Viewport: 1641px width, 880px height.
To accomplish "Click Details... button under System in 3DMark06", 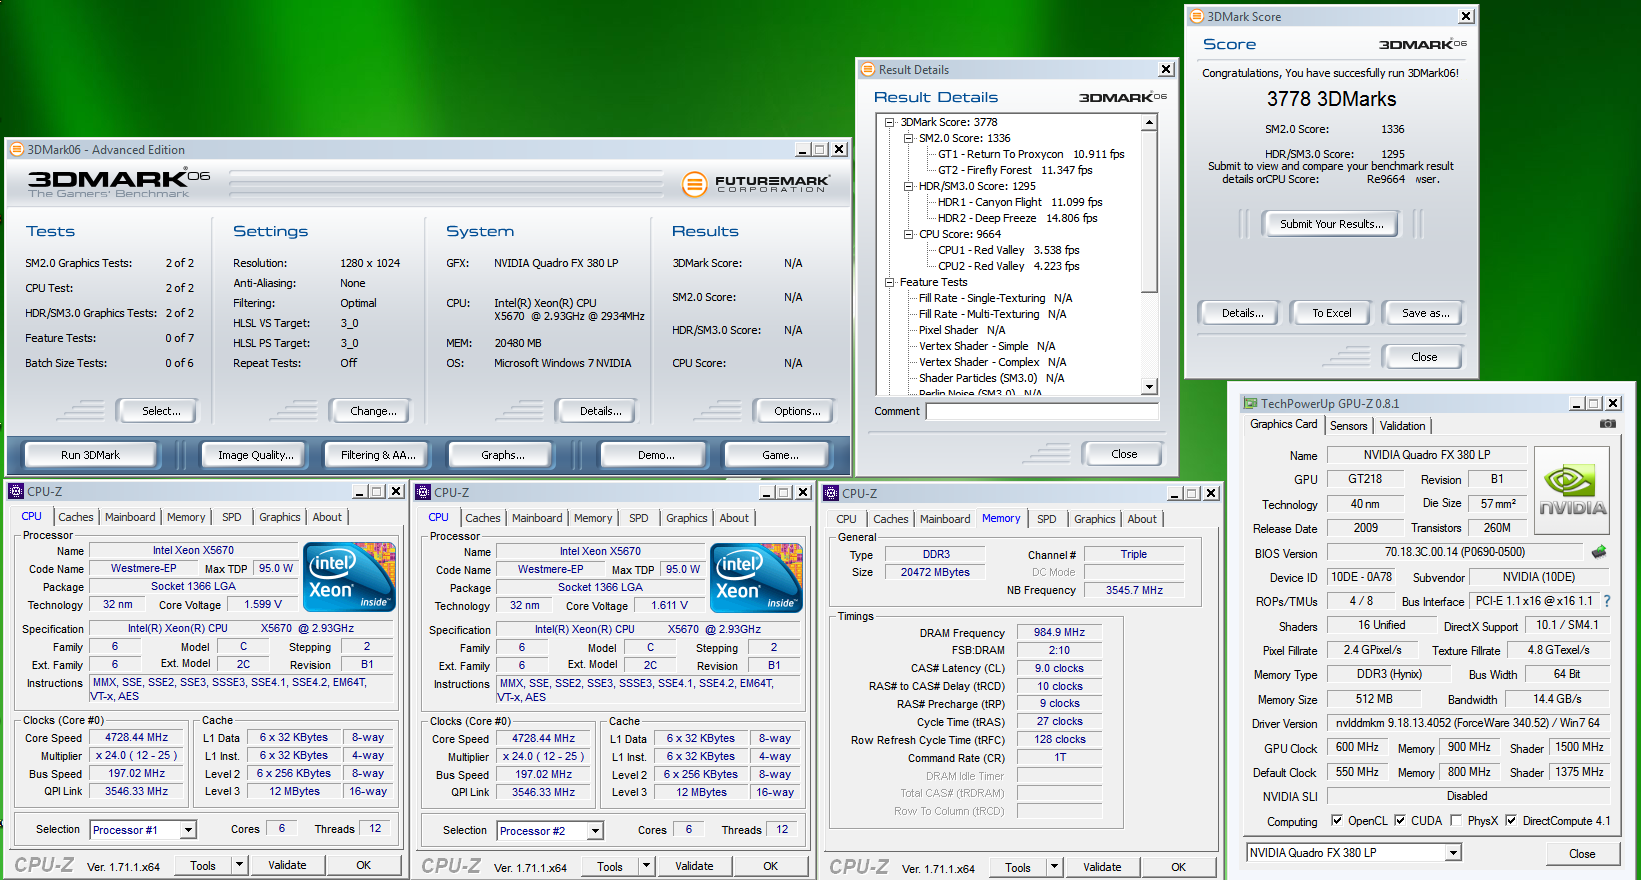I will point(601,411).
